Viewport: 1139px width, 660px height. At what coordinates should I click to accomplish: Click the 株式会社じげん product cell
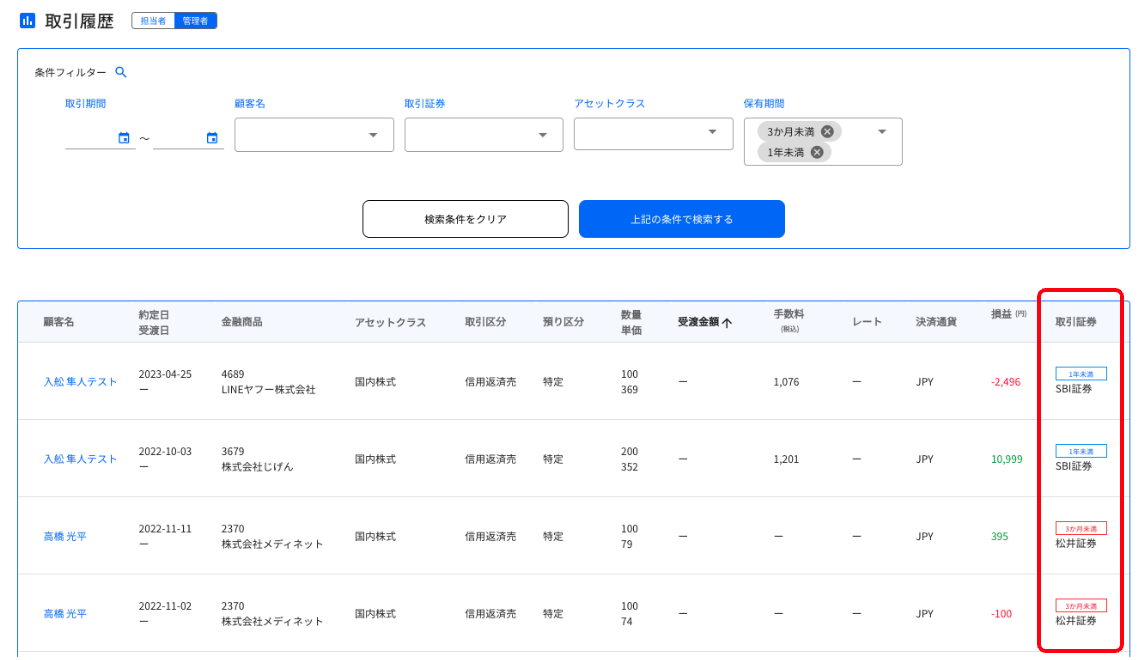[257, 467]
